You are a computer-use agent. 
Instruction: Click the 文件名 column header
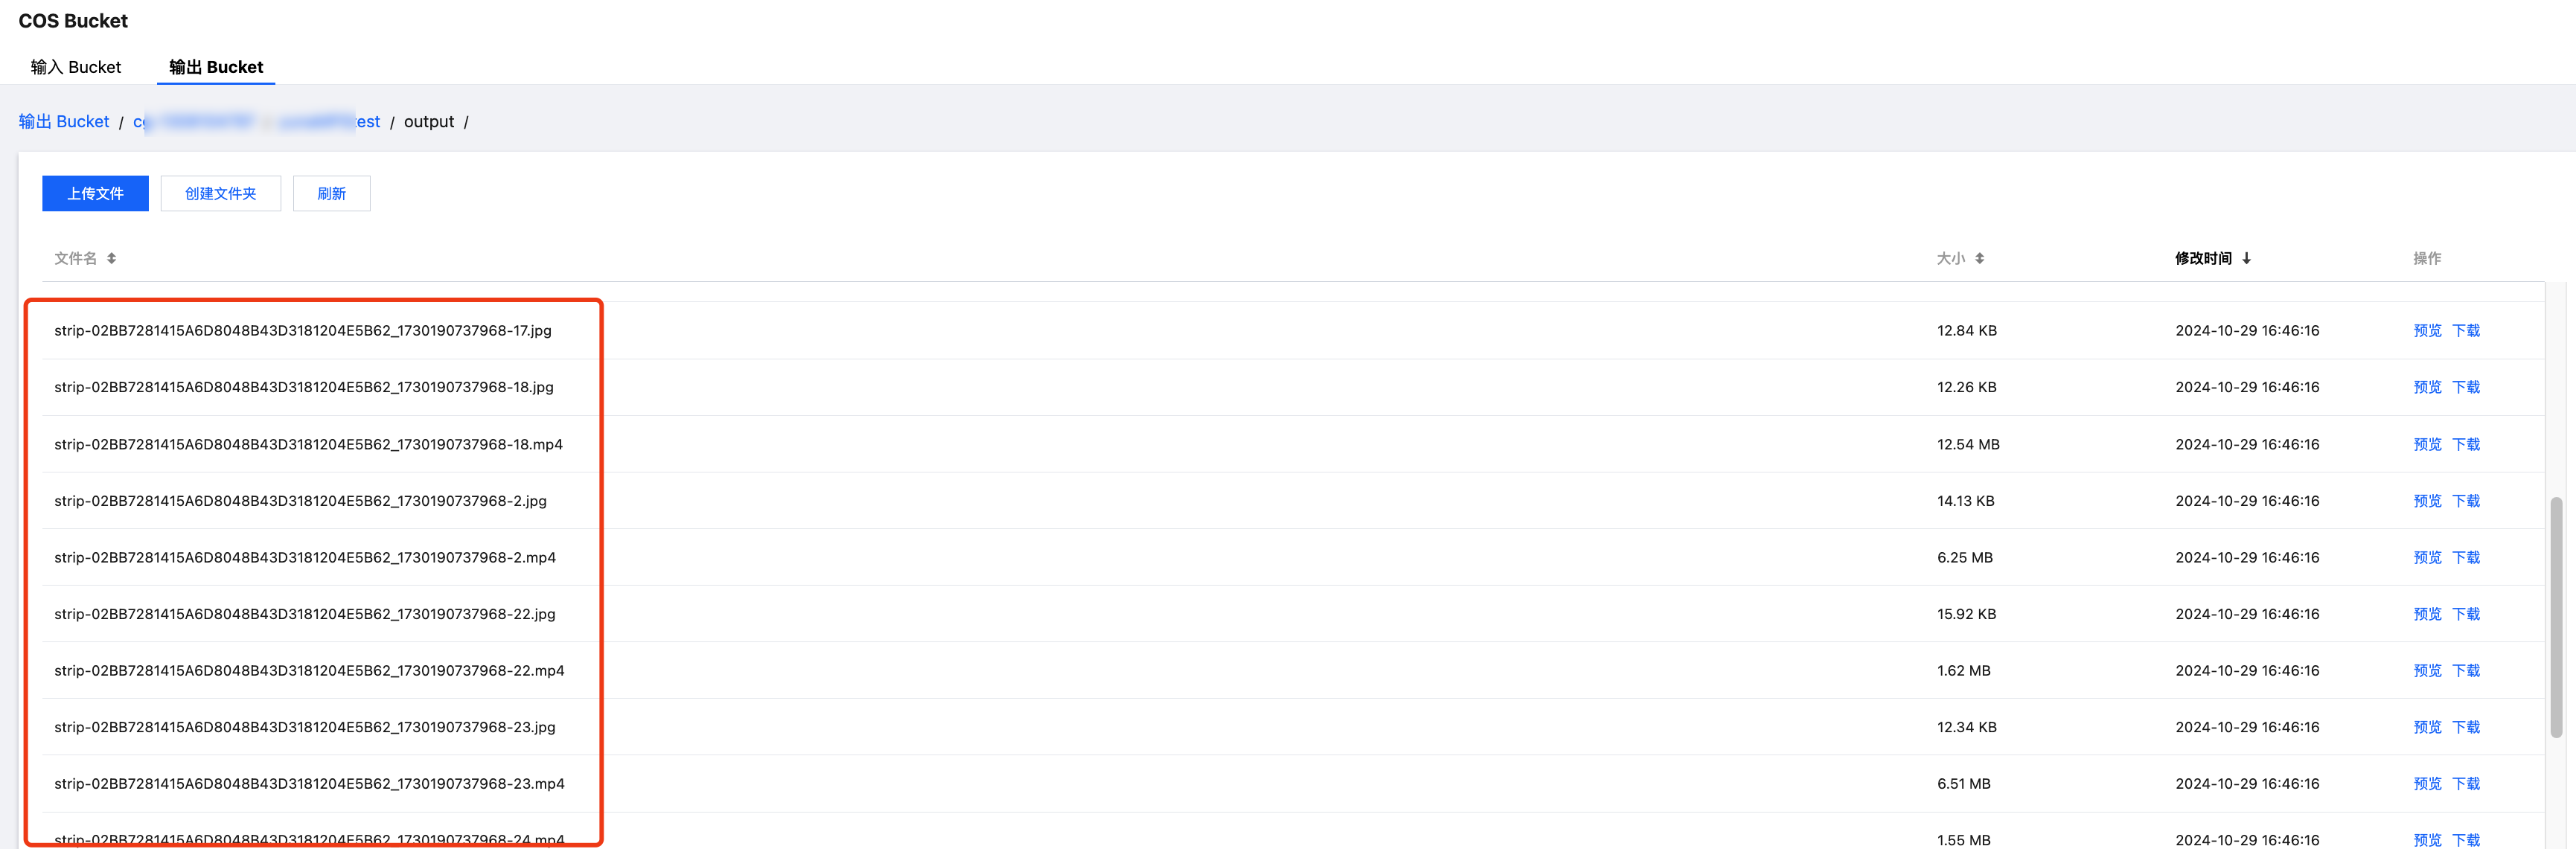(75, 258)
